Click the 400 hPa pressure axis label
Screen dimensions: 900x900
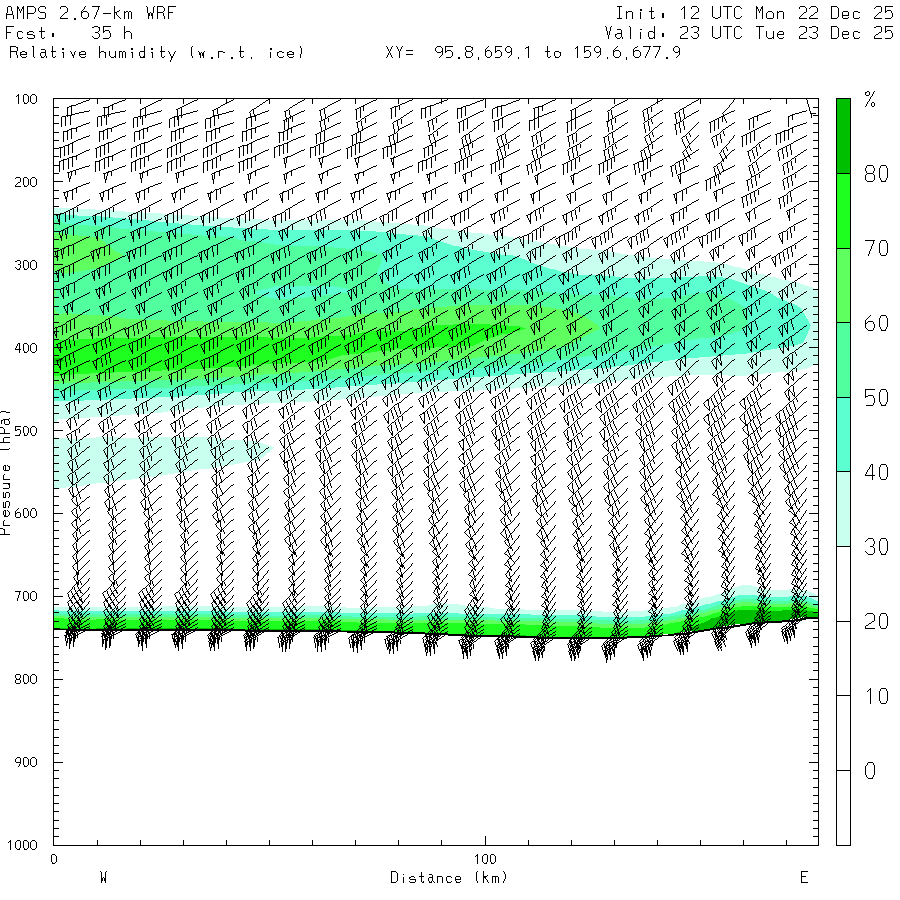[26, 348]
